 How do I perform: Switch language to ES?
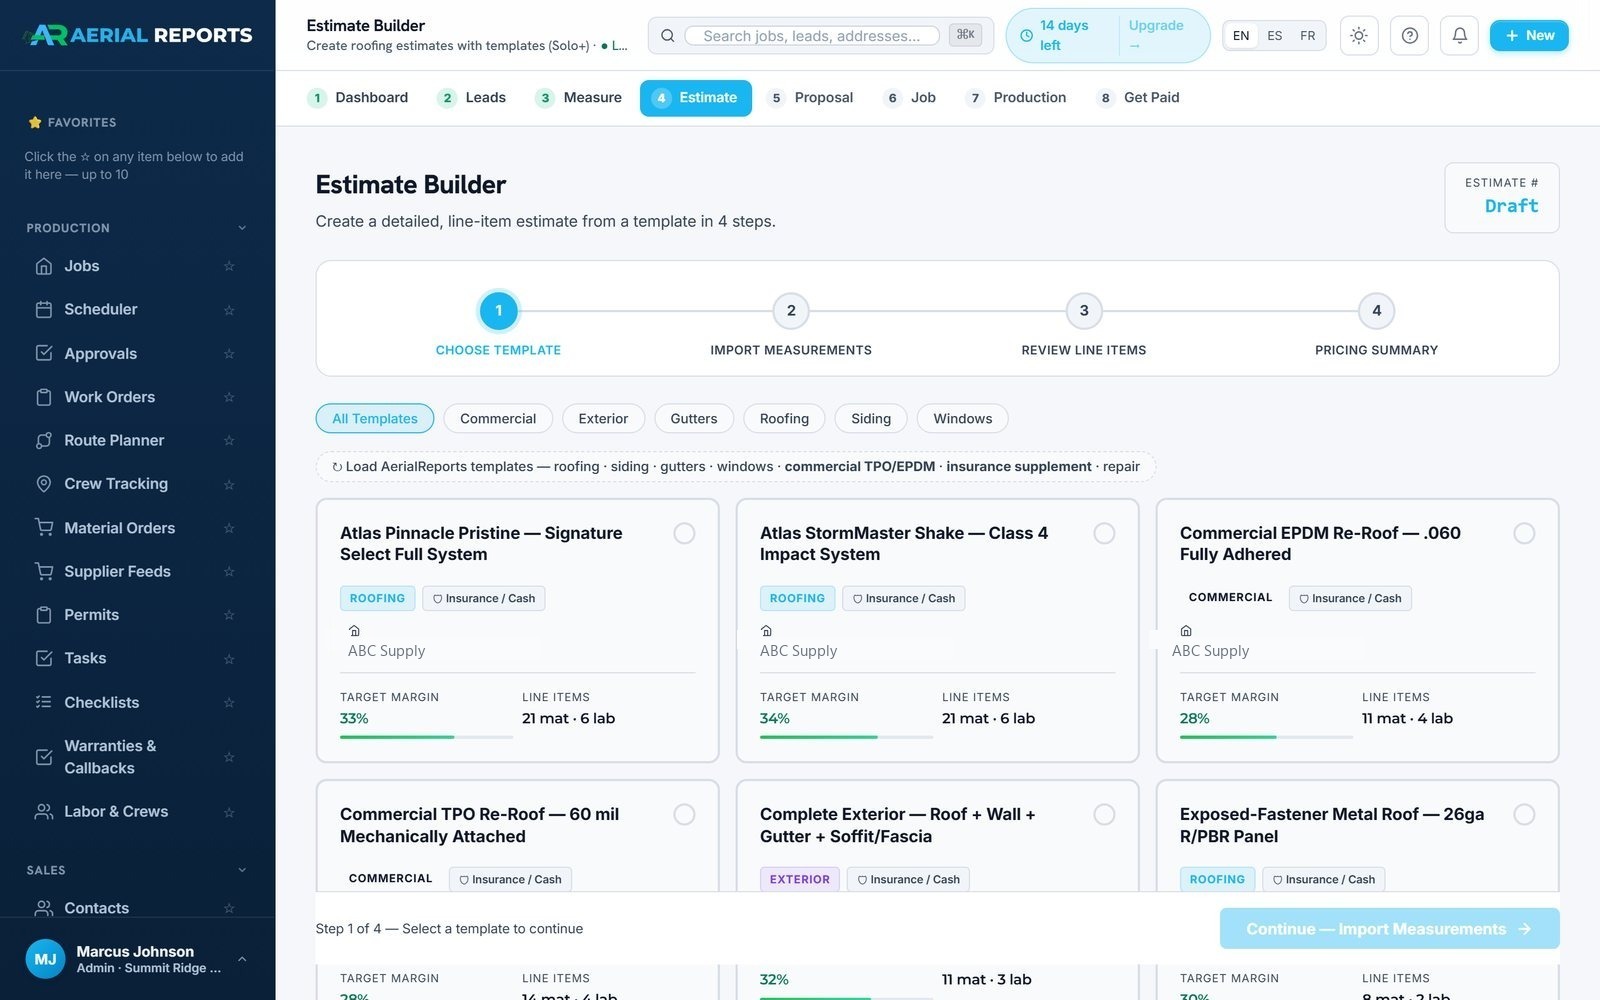[x=1274, y=36]
